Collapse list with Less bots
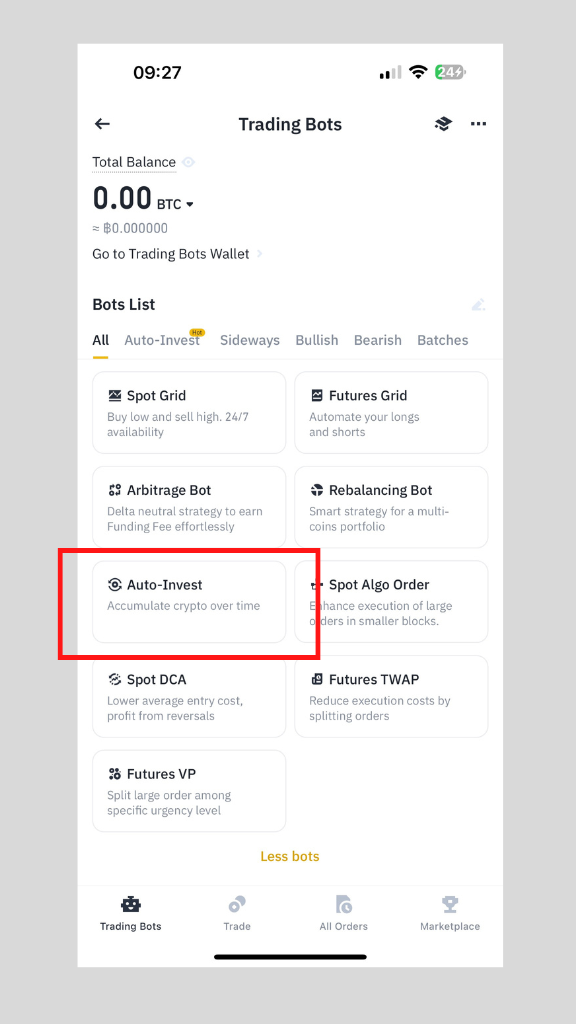Screen dimensions: 576x1024 pyautogui.click(x=290, y=856)
